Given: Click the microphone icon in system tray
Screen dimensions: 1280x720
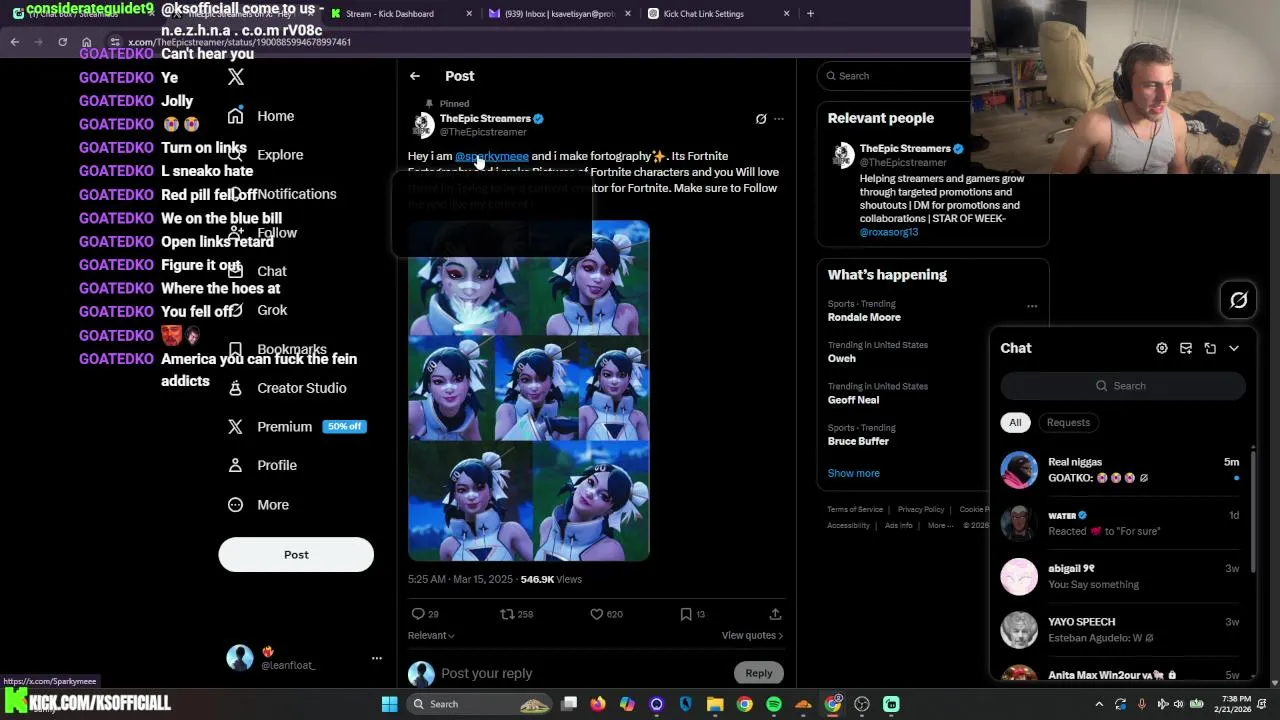Looking at the screenshot, I should 1141,704.
